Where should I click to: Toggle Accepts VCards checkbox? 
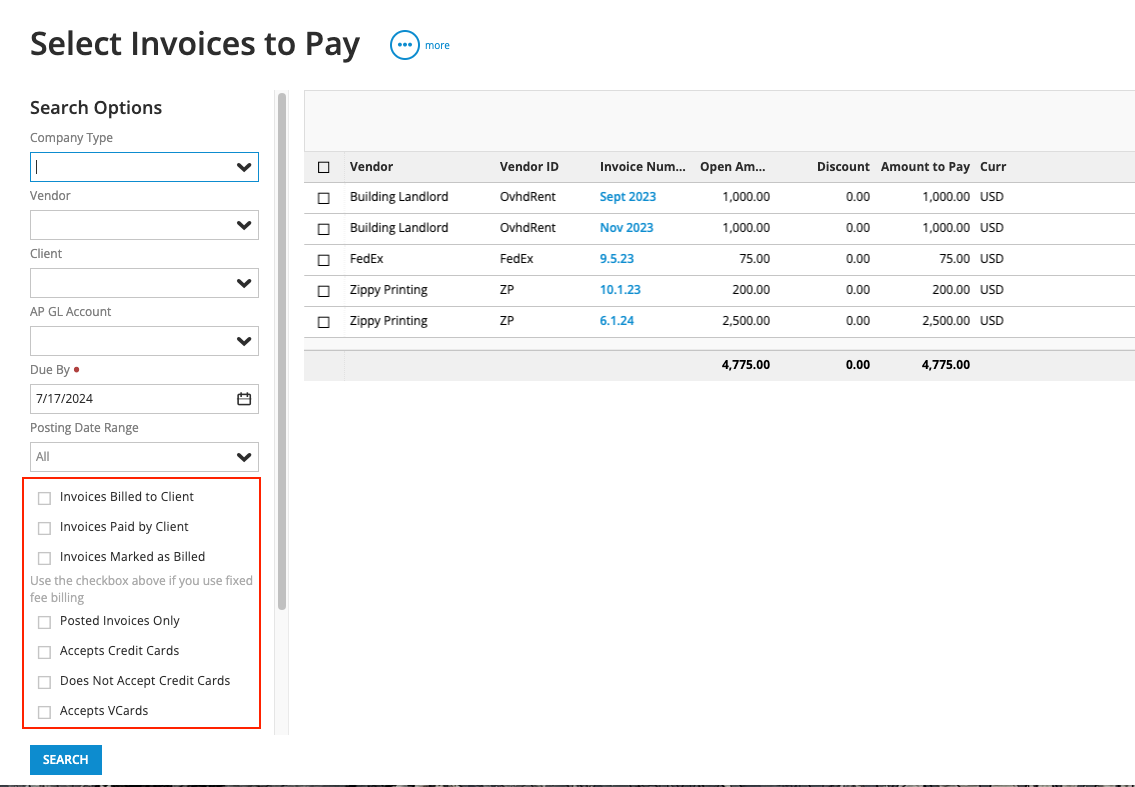pos(44,712)
